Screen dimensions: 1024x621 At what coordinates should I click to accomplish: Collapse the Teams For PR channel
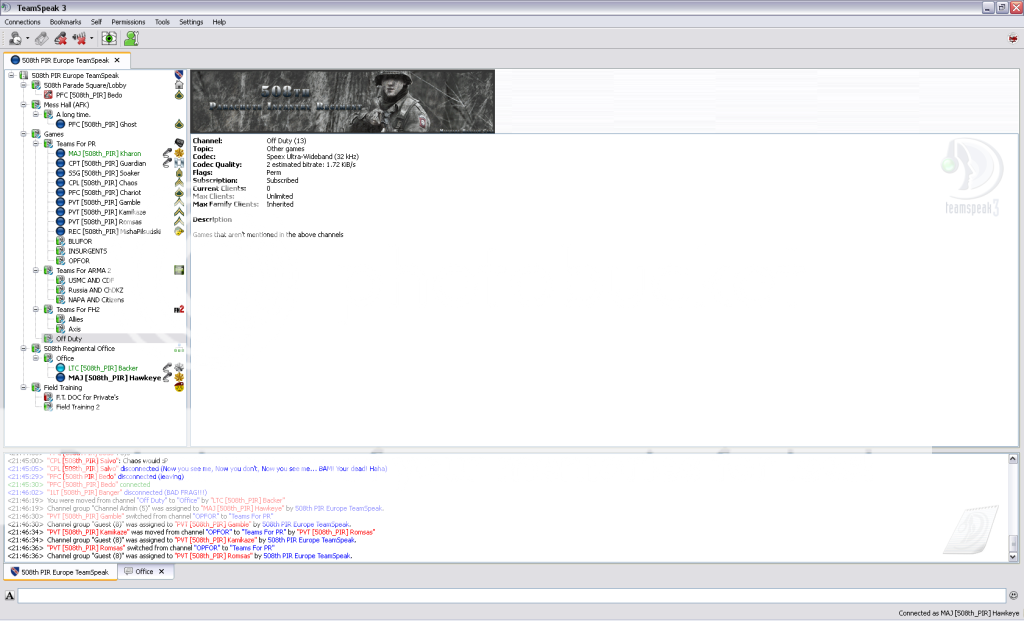(35, 144)
